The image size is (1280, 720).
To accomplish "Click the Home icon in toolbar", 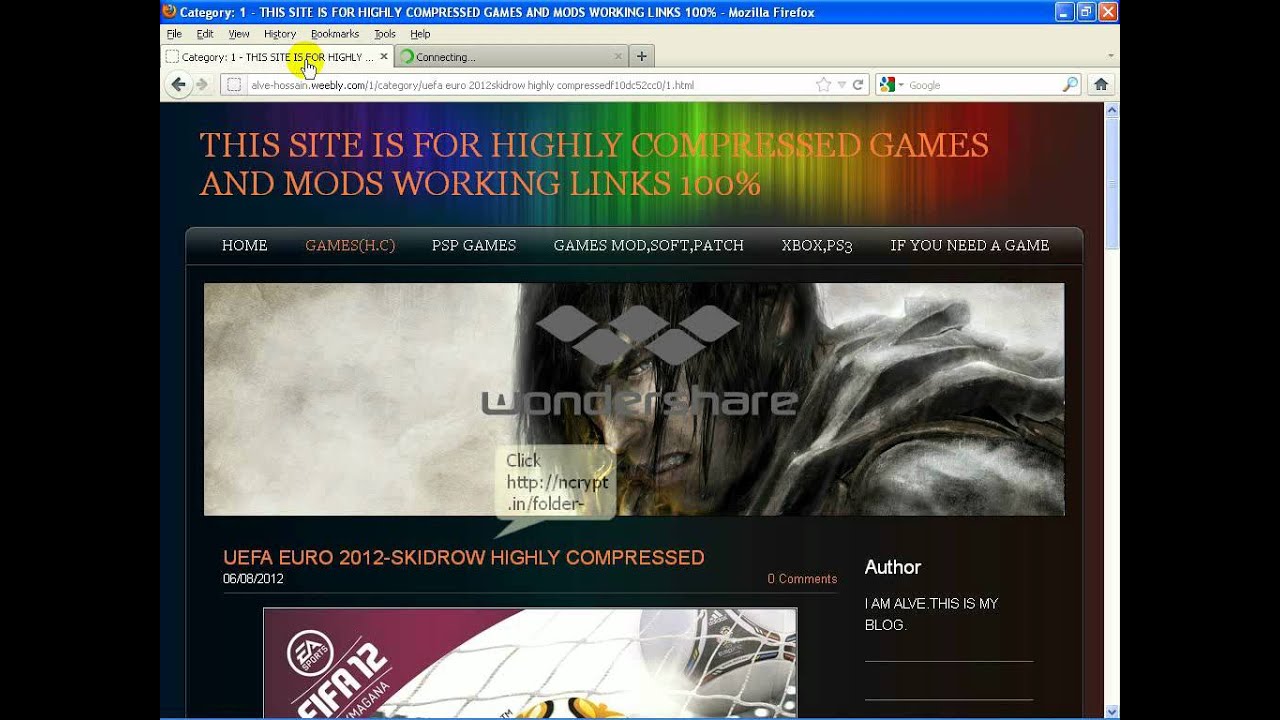I will pos(1101,85).
